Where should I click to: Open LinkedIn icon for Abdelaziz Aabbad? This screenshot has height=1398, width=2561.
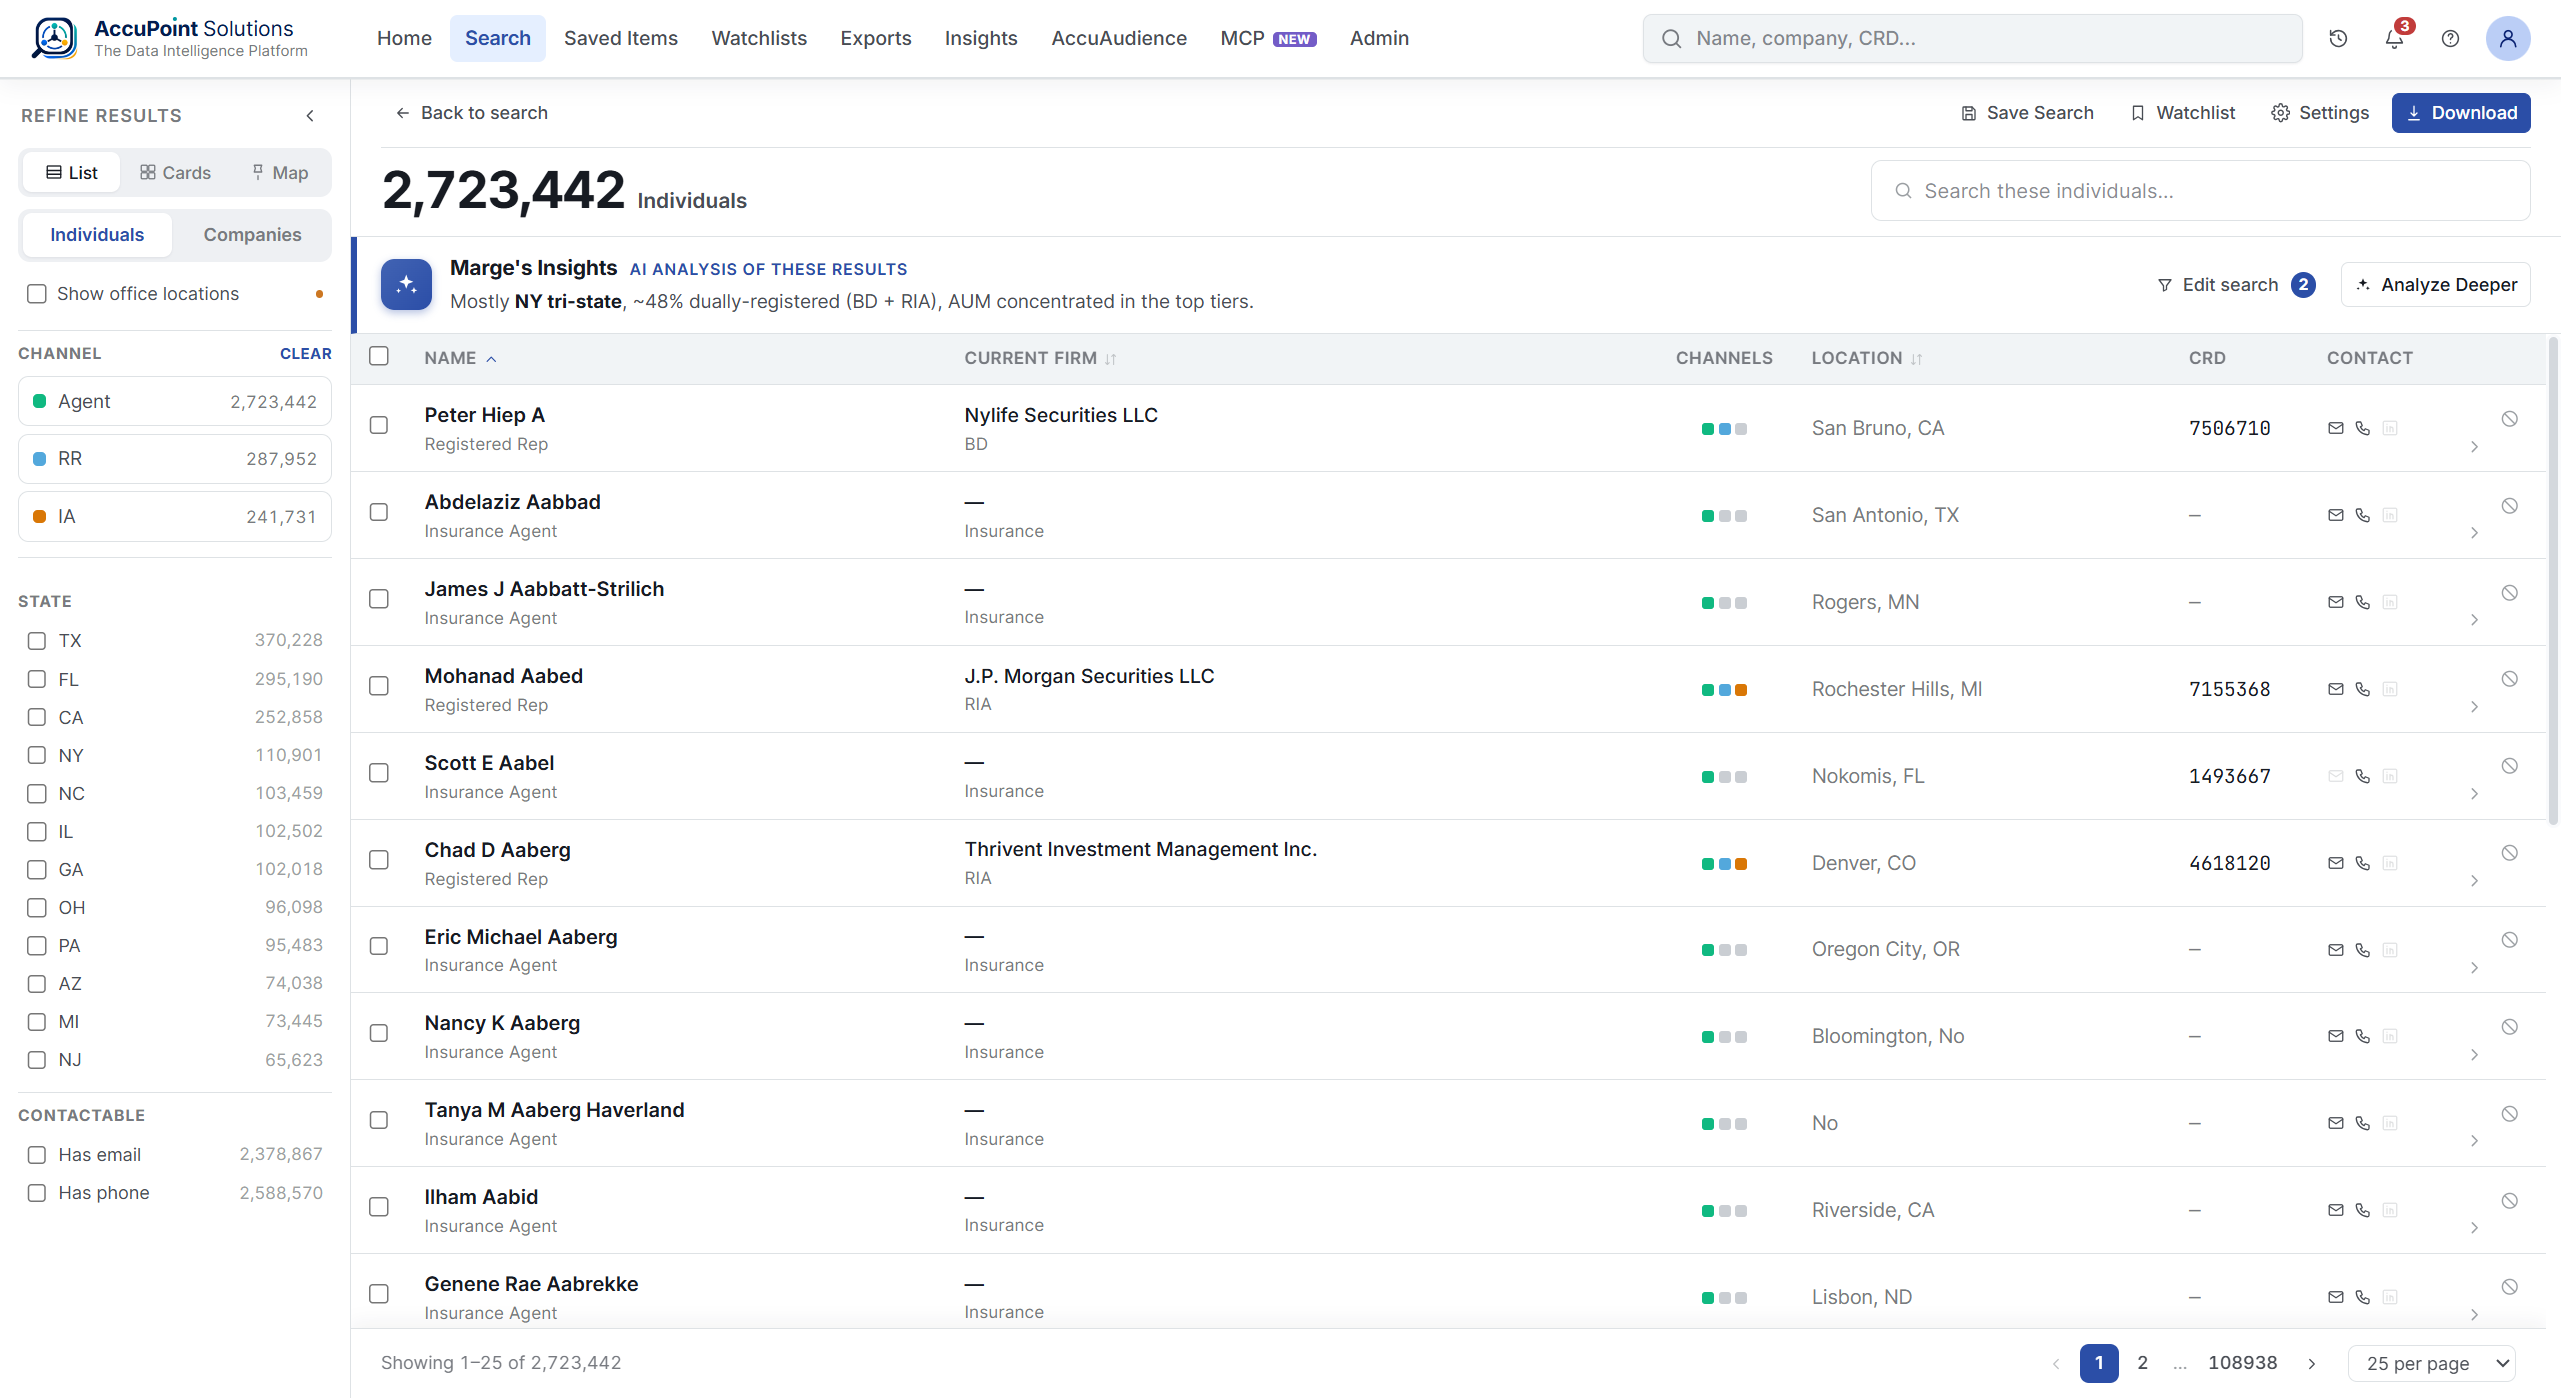[x=2390, y=515]
